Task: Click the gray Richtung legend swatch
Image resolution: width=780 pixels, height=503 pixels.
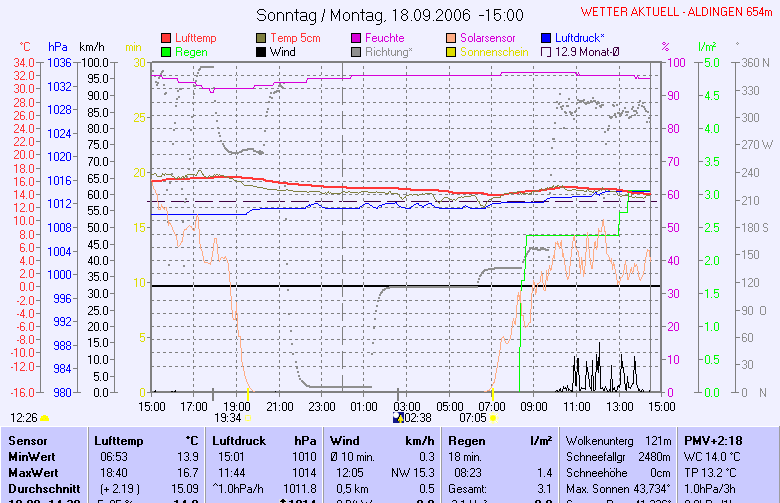Action: pyautogui.click(x=356, y=51)
